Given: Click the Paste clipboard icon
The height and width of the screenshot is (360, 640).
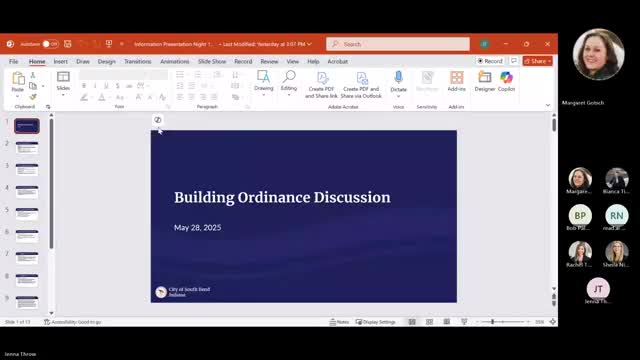Looking at the screenshot, I should point(18,78).
